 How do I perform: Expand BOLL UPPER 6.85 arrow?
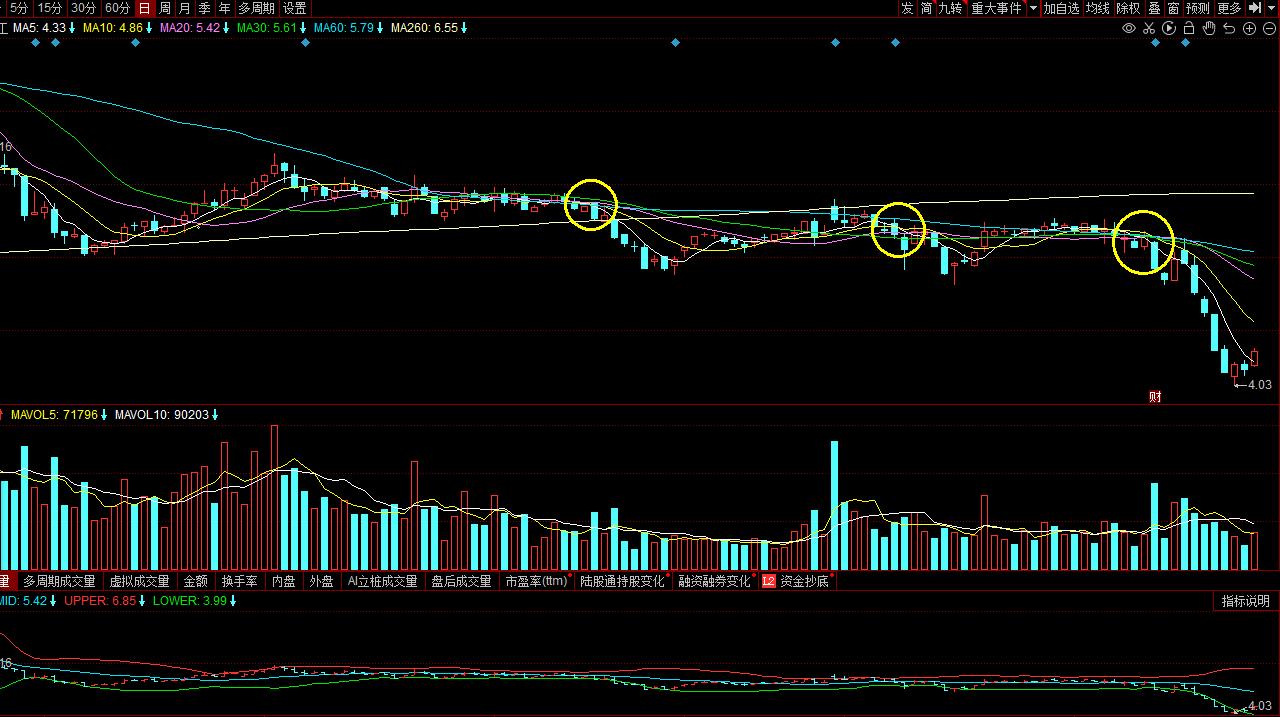pos(141,601)
